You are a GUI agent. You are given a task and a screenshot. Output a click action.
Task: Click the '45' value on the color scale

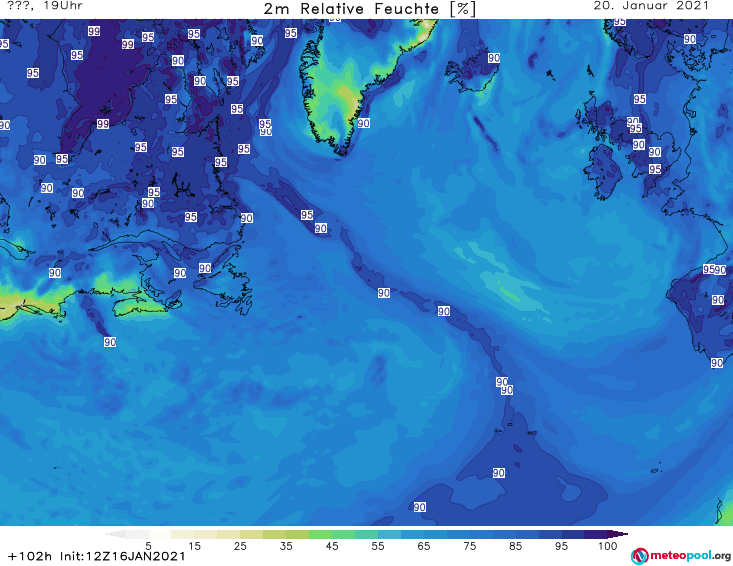tap(332, 546)
